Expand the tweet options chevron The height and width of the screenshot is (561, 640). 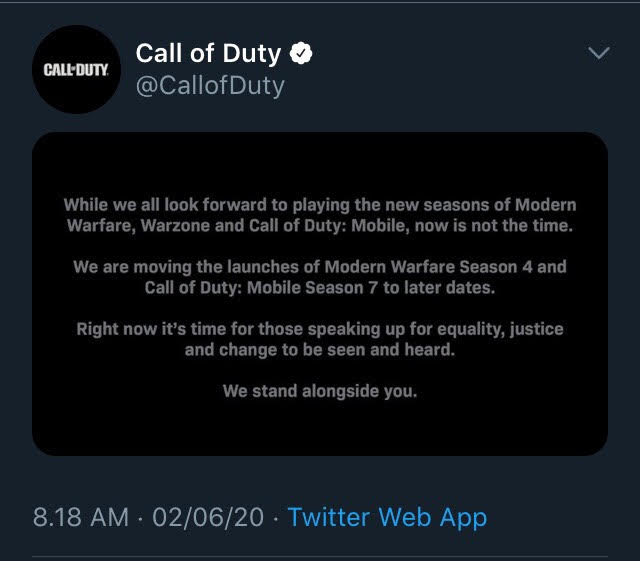tap(599, 53)
